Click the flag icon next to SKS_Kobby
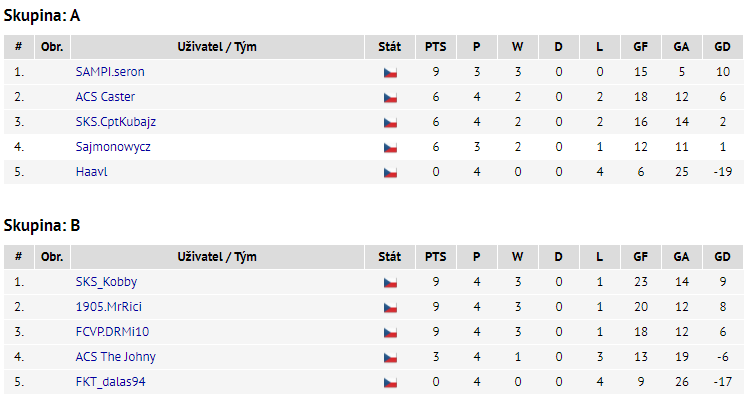The width and height of the screenshot is (749, 398). [390, 282]
